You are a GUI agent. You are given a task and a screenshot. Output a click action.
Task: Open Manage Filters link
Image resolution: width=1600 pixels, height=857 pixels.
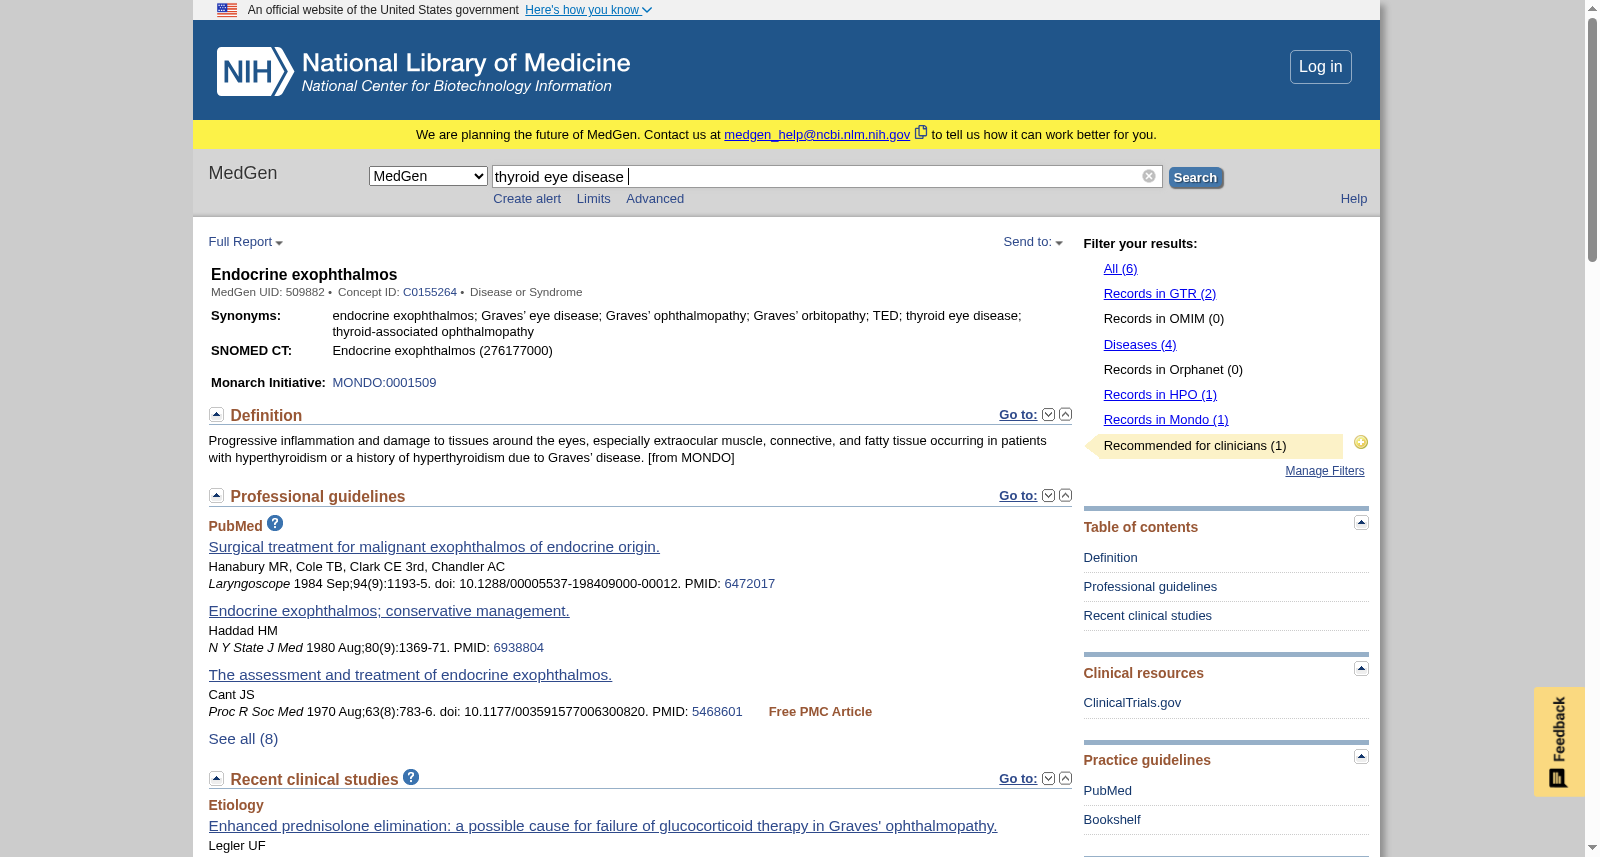pos(1325,471)
